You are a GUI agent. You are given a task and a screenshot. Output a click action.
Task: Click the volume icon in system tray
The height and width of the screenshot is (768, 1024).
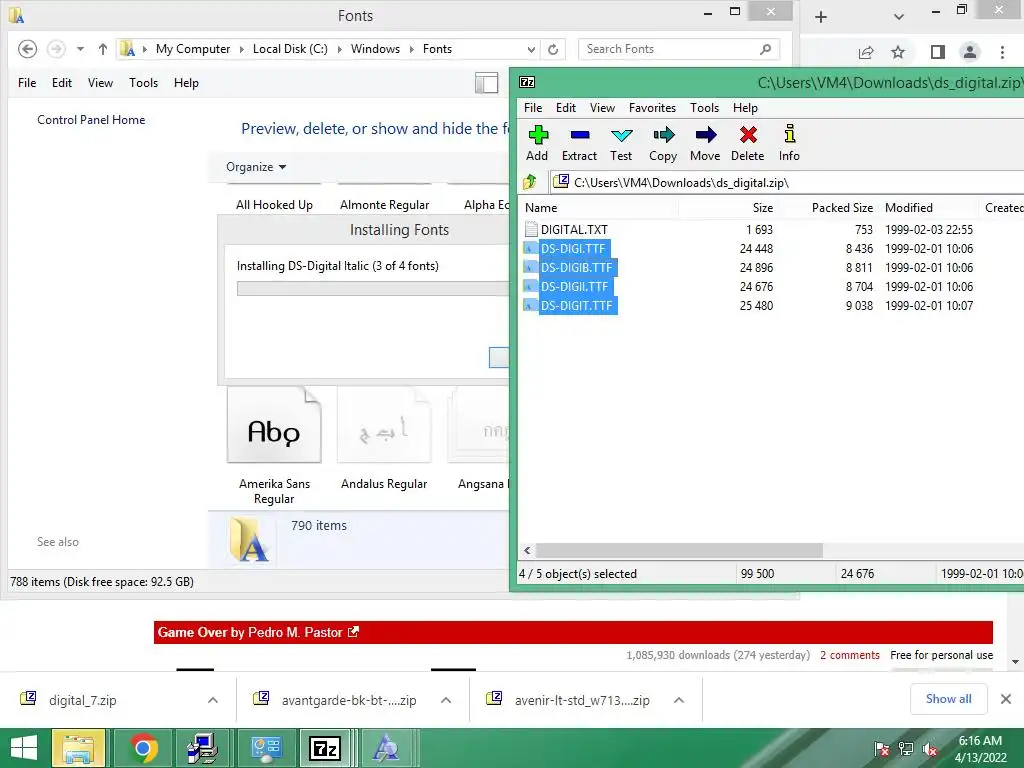coord(929,749)
